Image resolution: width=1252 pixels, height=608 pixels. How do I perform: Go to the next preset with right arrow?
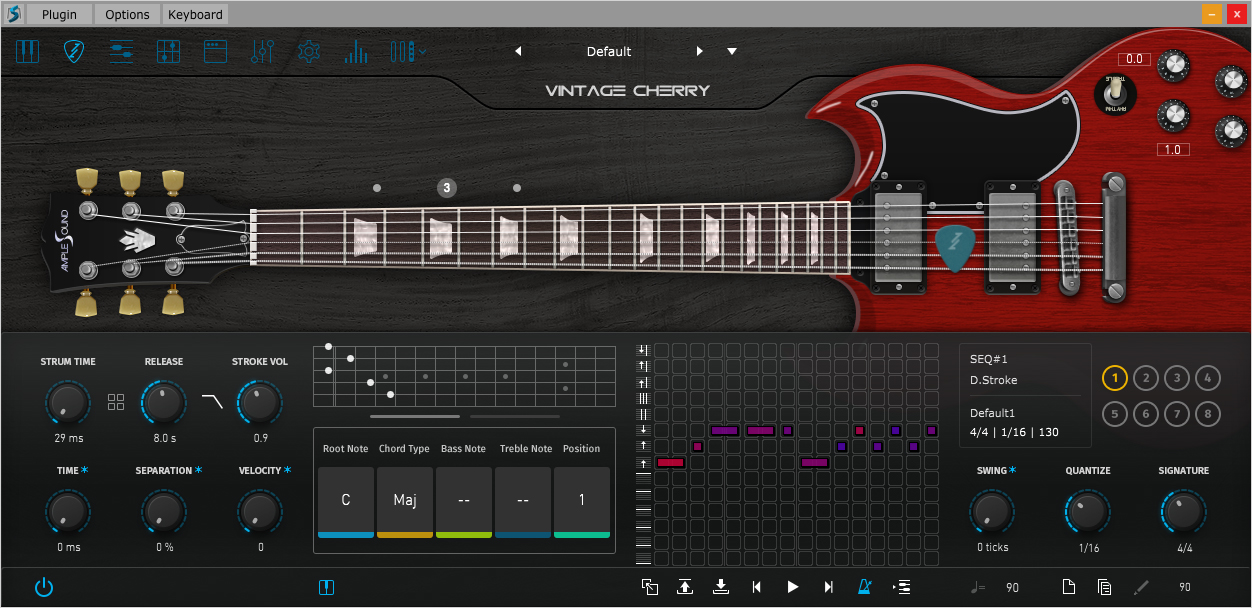click(x=700, y=52)
